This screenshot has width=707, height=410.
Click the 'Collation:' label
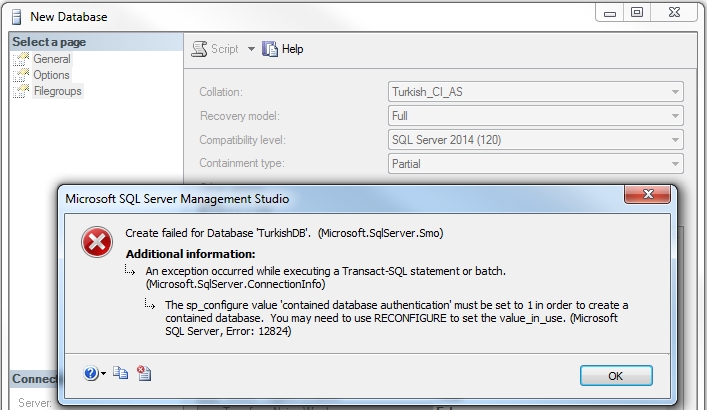click(221, 92)
